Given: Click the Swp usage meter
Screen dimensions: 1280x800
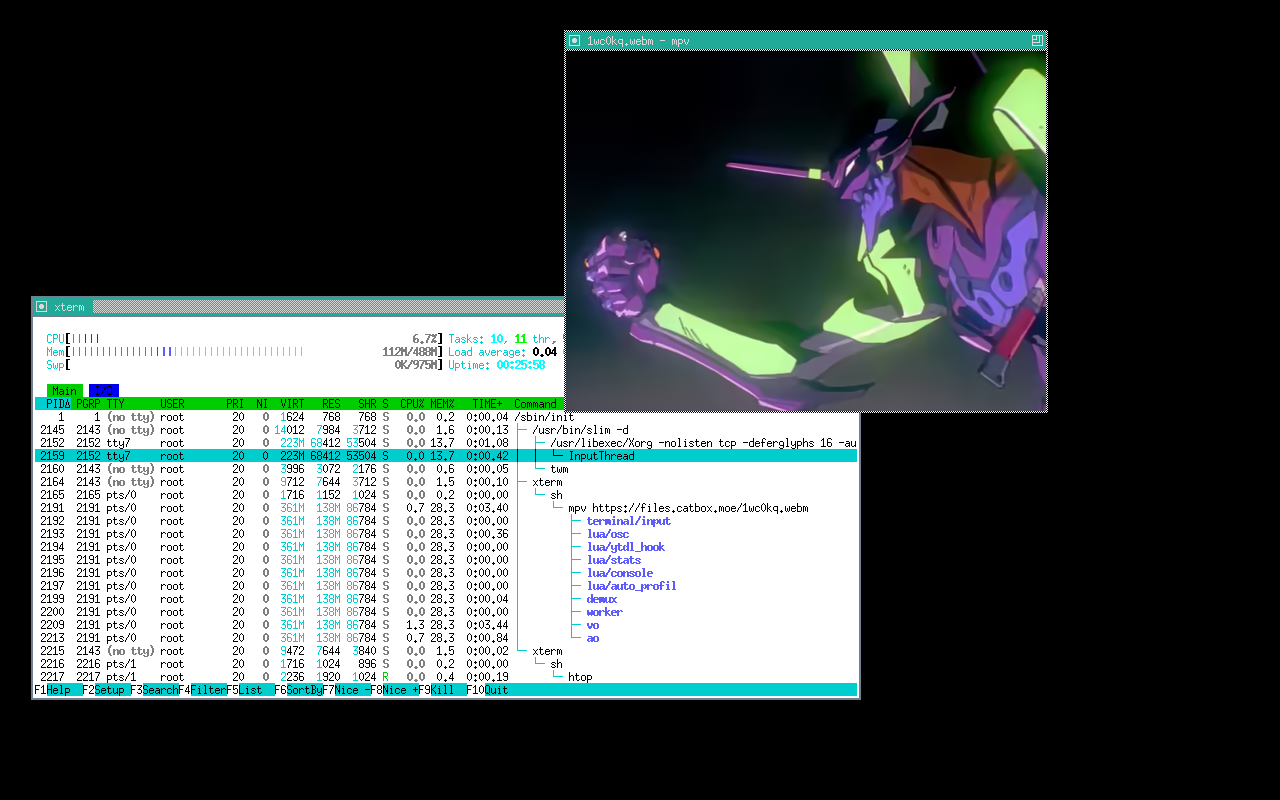Looking at the screenshot, I should 244,365.
